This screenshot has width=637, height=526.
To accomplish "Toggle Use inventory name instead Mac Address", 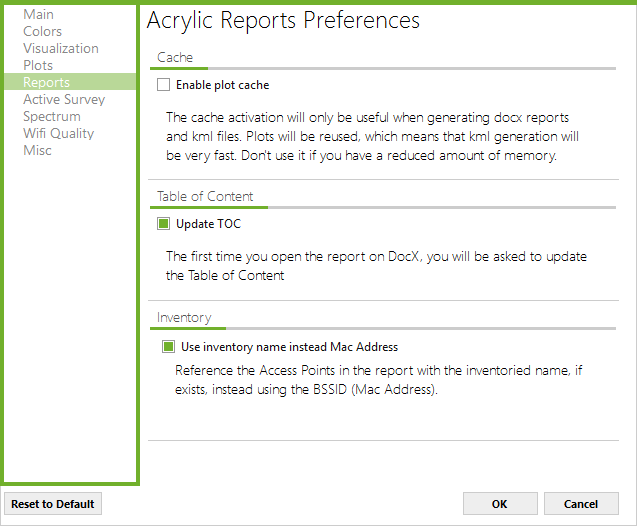I will tap(168, 347).
